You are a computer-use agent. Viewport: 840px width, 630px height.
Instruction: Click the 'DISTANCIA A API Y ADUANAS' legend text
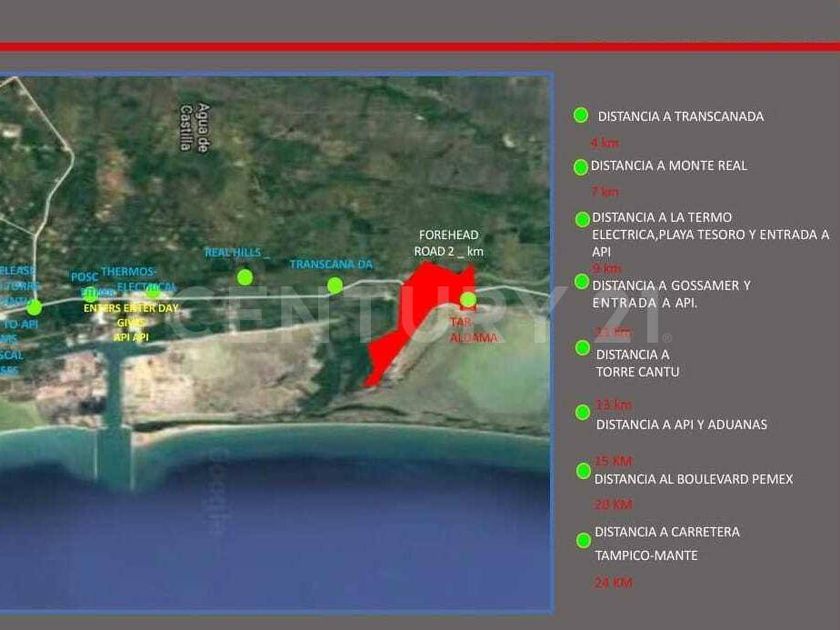tap(681, 424)
